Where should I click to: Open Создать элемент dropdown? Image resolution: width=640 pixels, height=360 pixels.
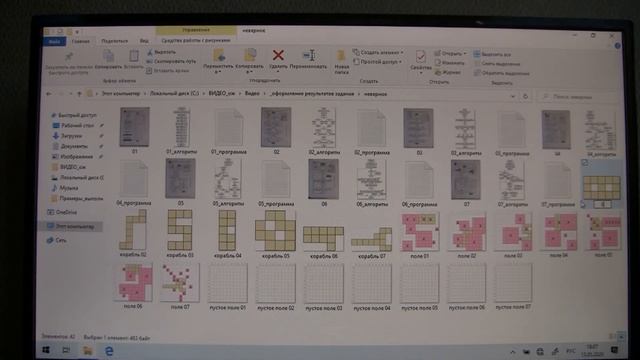point(378,52)
